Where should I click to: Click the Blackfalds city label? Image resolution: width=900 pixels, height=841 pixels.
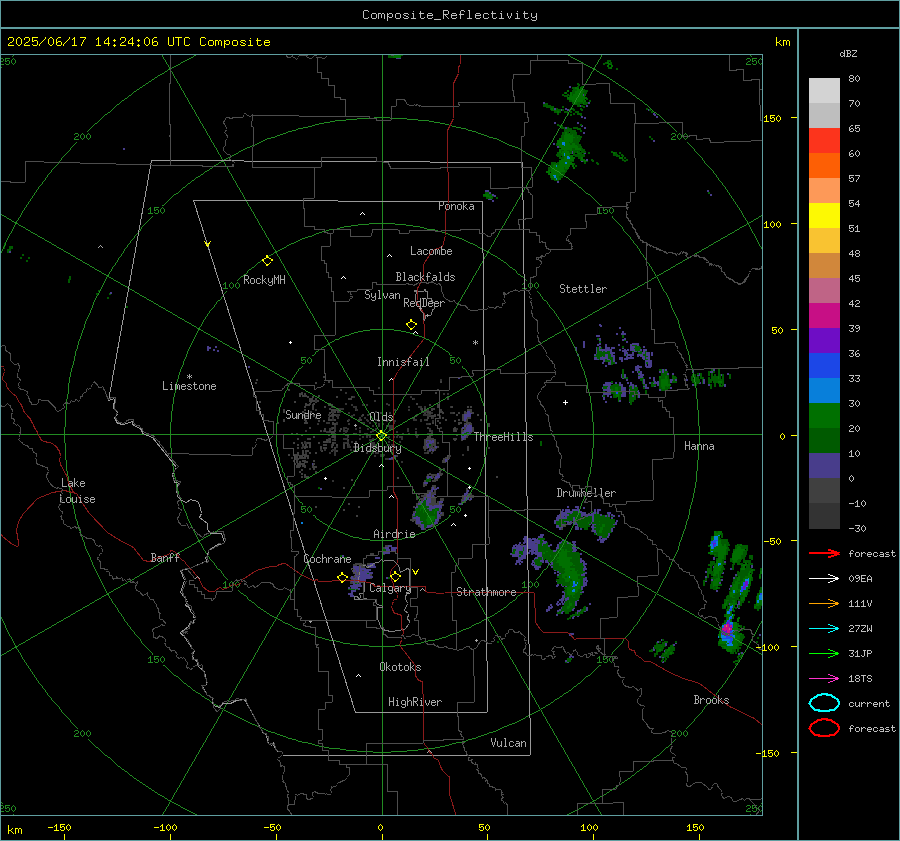tap(425, 277)
